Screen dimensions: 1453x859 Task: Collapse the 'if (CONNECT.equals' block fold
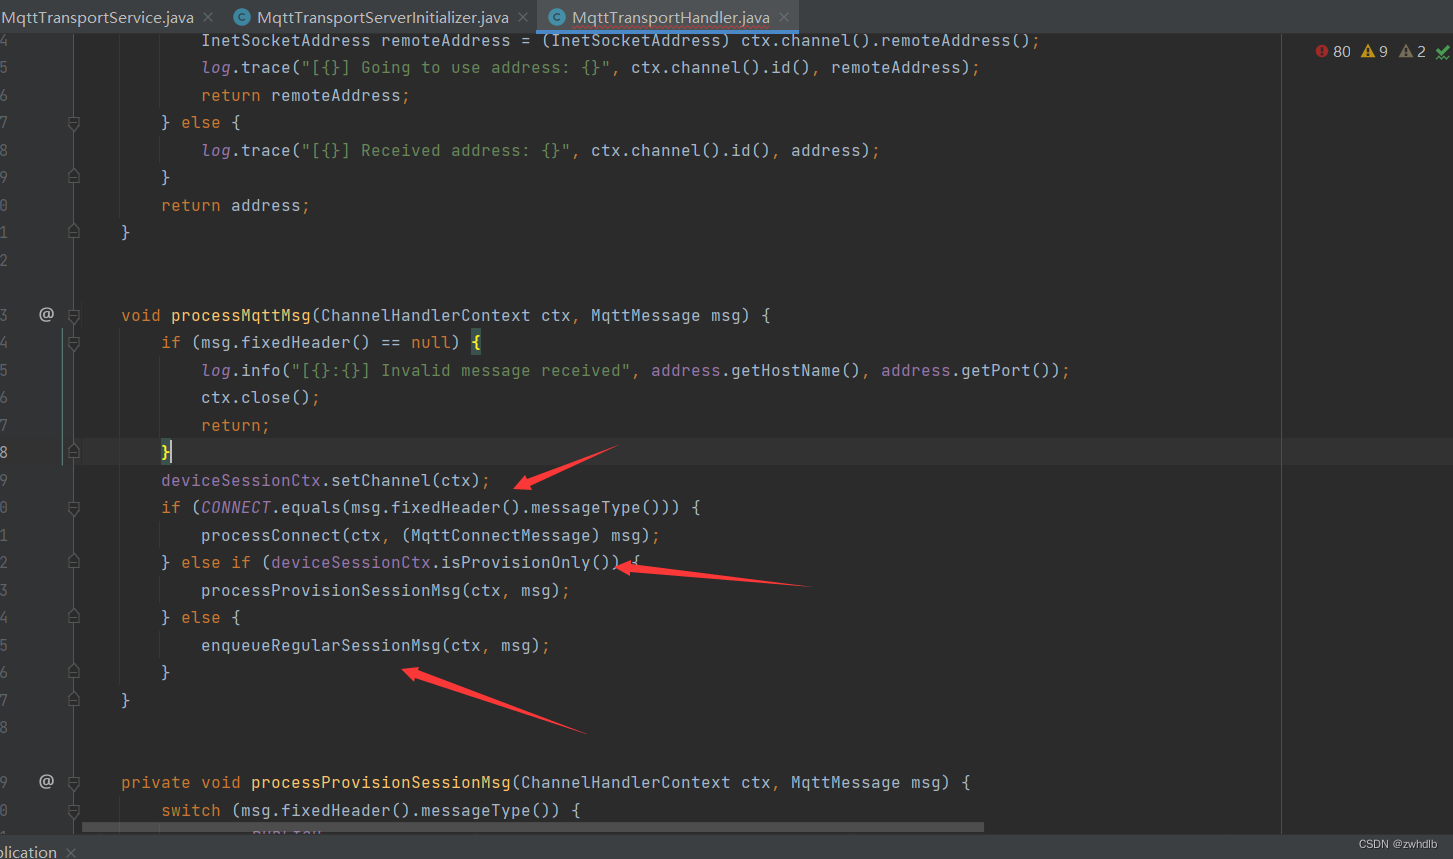click(74, 508)
